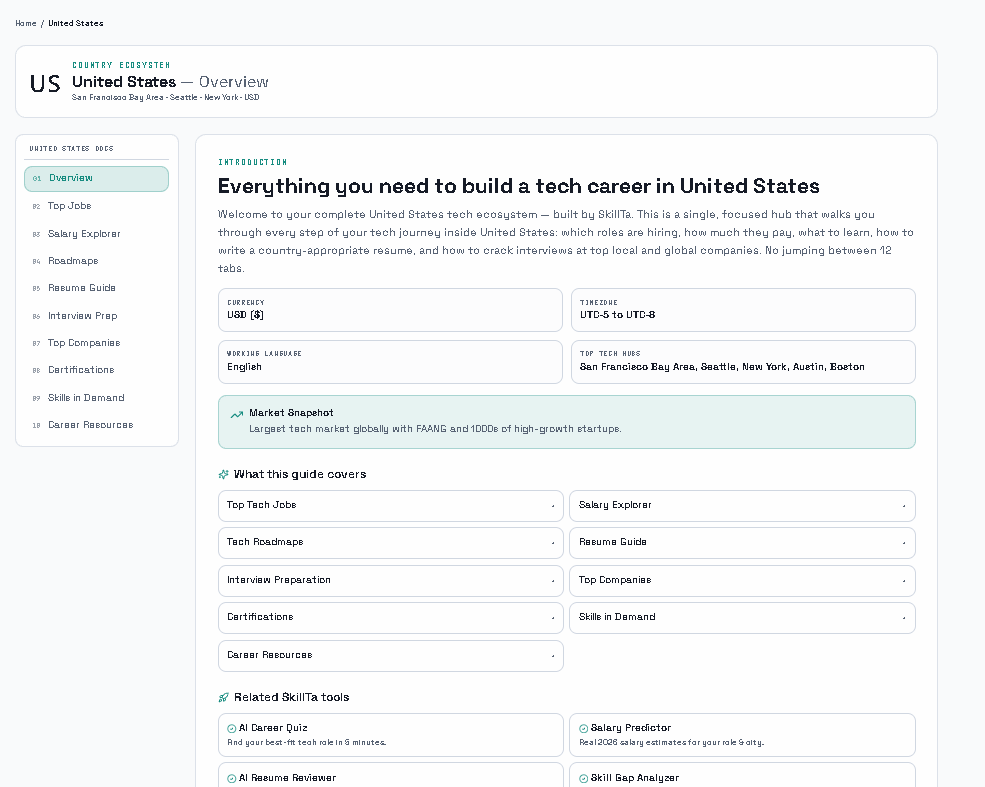
Task: Click the 'United States — Overview' page title
Action: tap(170, 82)
